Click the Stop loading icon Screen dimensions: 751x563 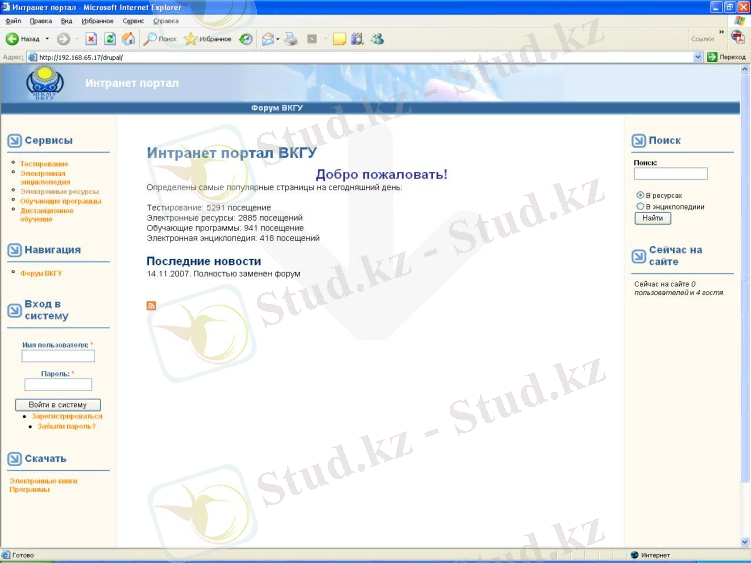pos(91,39)
